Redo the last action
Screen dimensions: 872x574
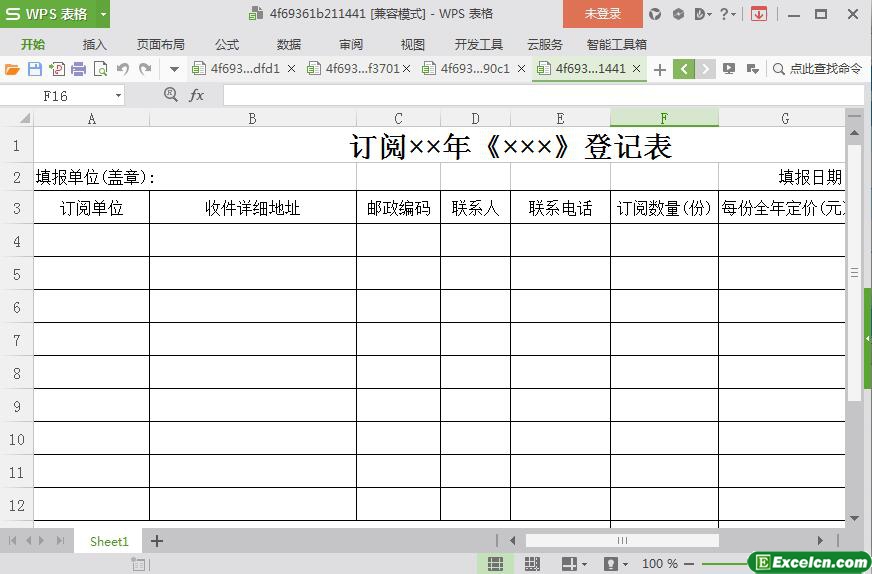[145, 69]
